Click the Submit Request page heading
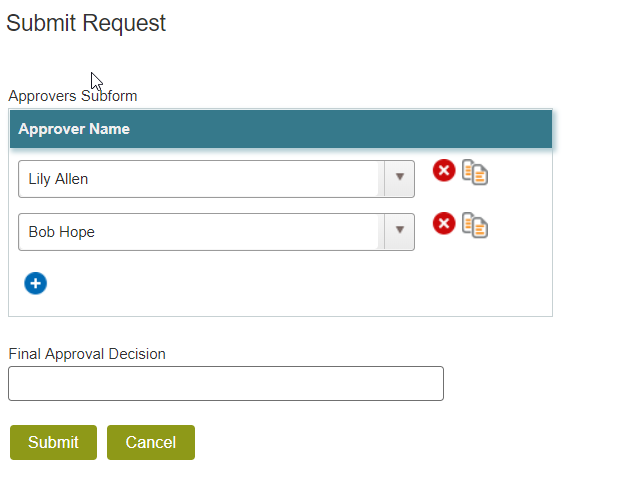Screen dimensions: 620x486 coord(86,23)
